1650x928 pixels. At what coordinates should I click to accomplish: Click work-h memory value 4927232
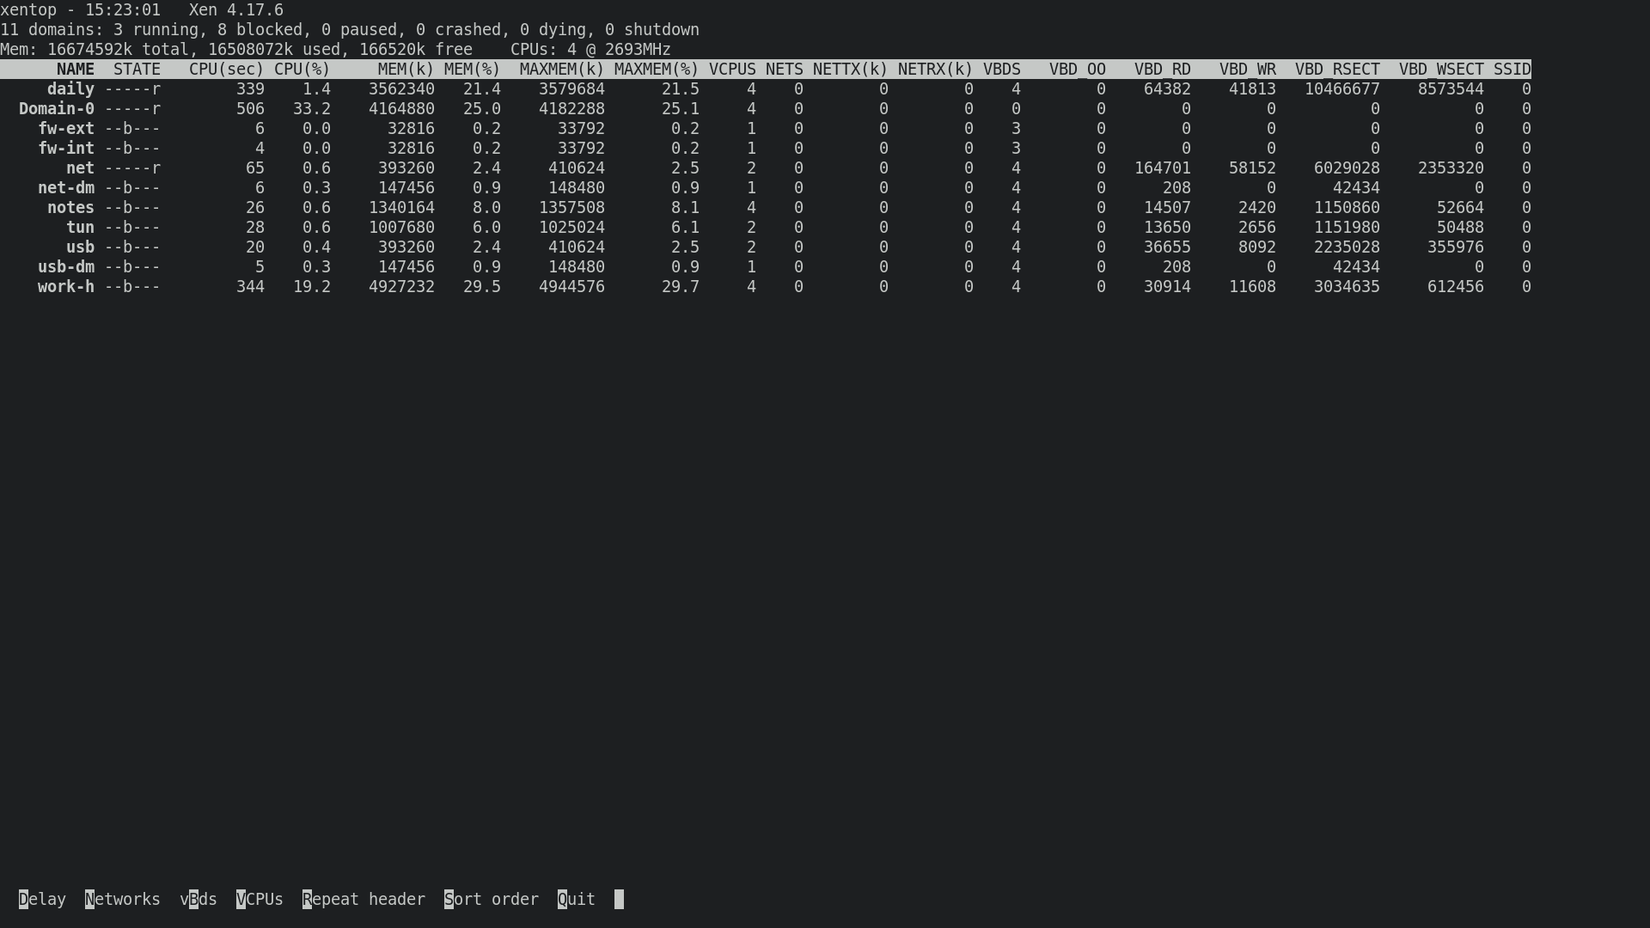point(401,287)
